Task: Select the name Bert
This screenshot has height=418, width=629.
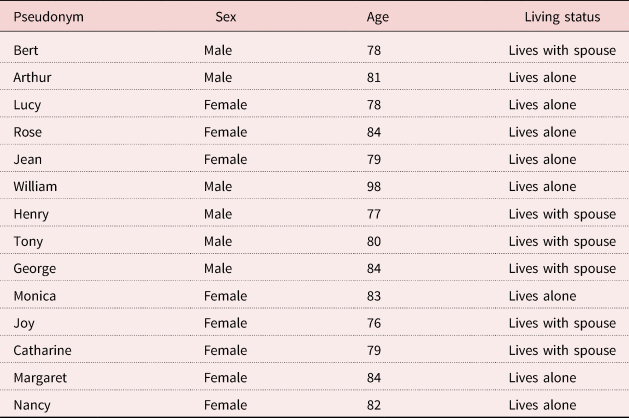Action: click(26, 51)
